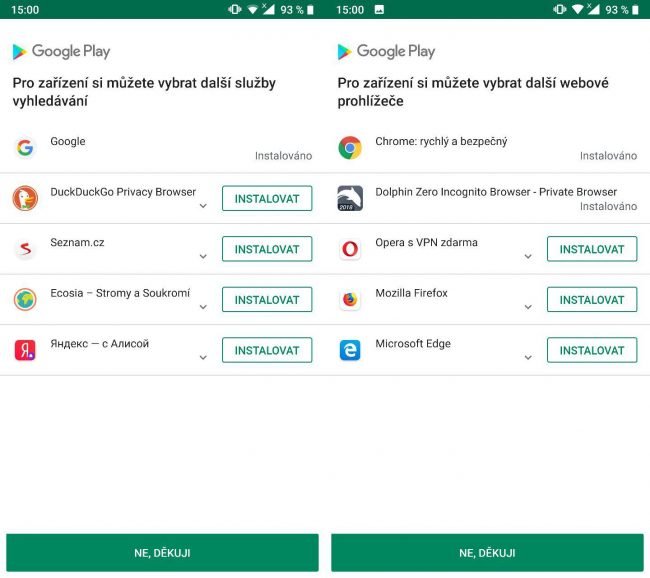Expand Microsoft Edge details chevron
This screenshot has height=578, width=650.
coord(528,357)
